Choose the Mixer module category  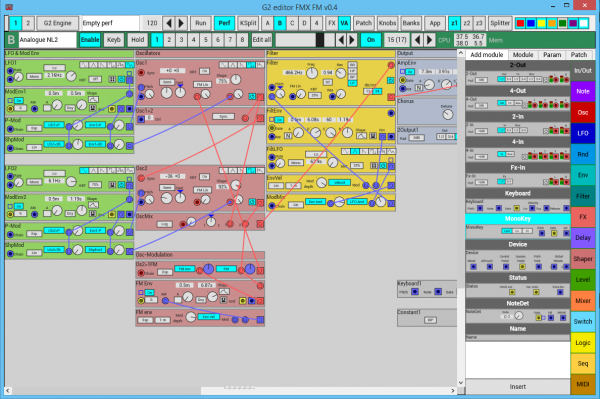click(583, 301)
